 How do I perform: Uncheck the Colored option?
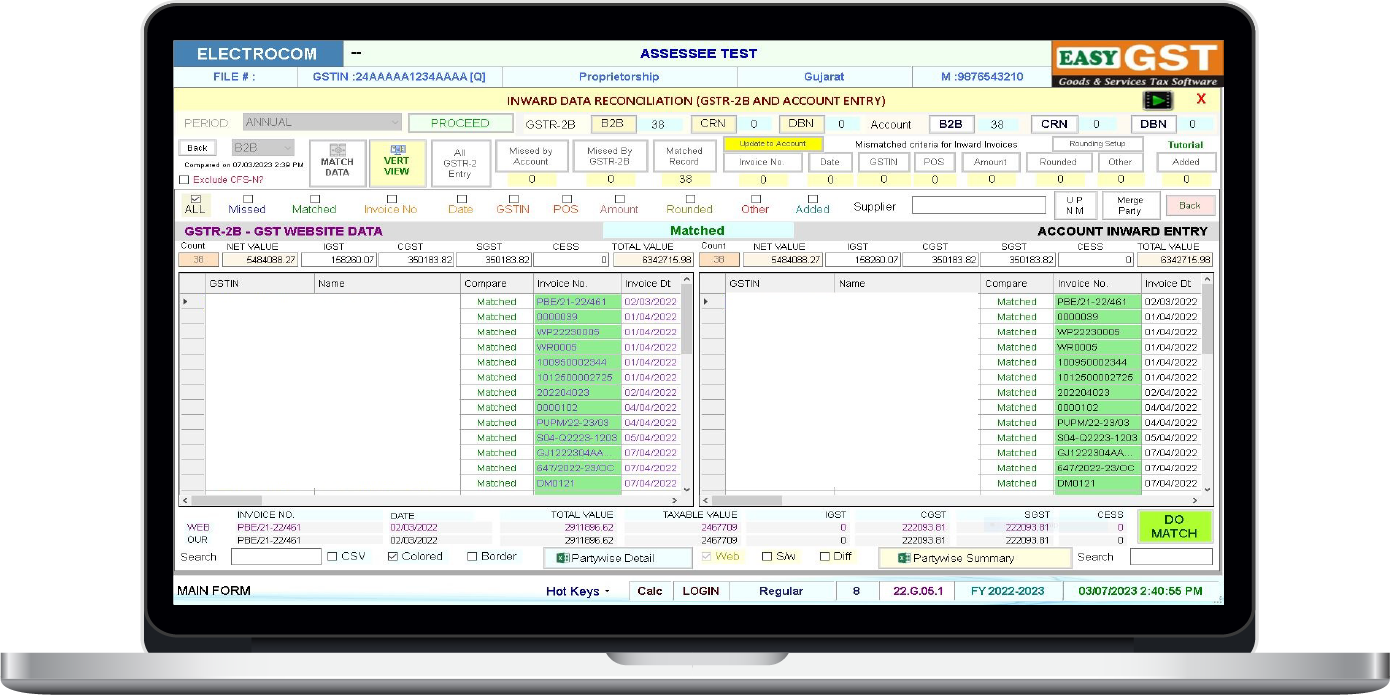pyautogui.click(x=393, y=557)
